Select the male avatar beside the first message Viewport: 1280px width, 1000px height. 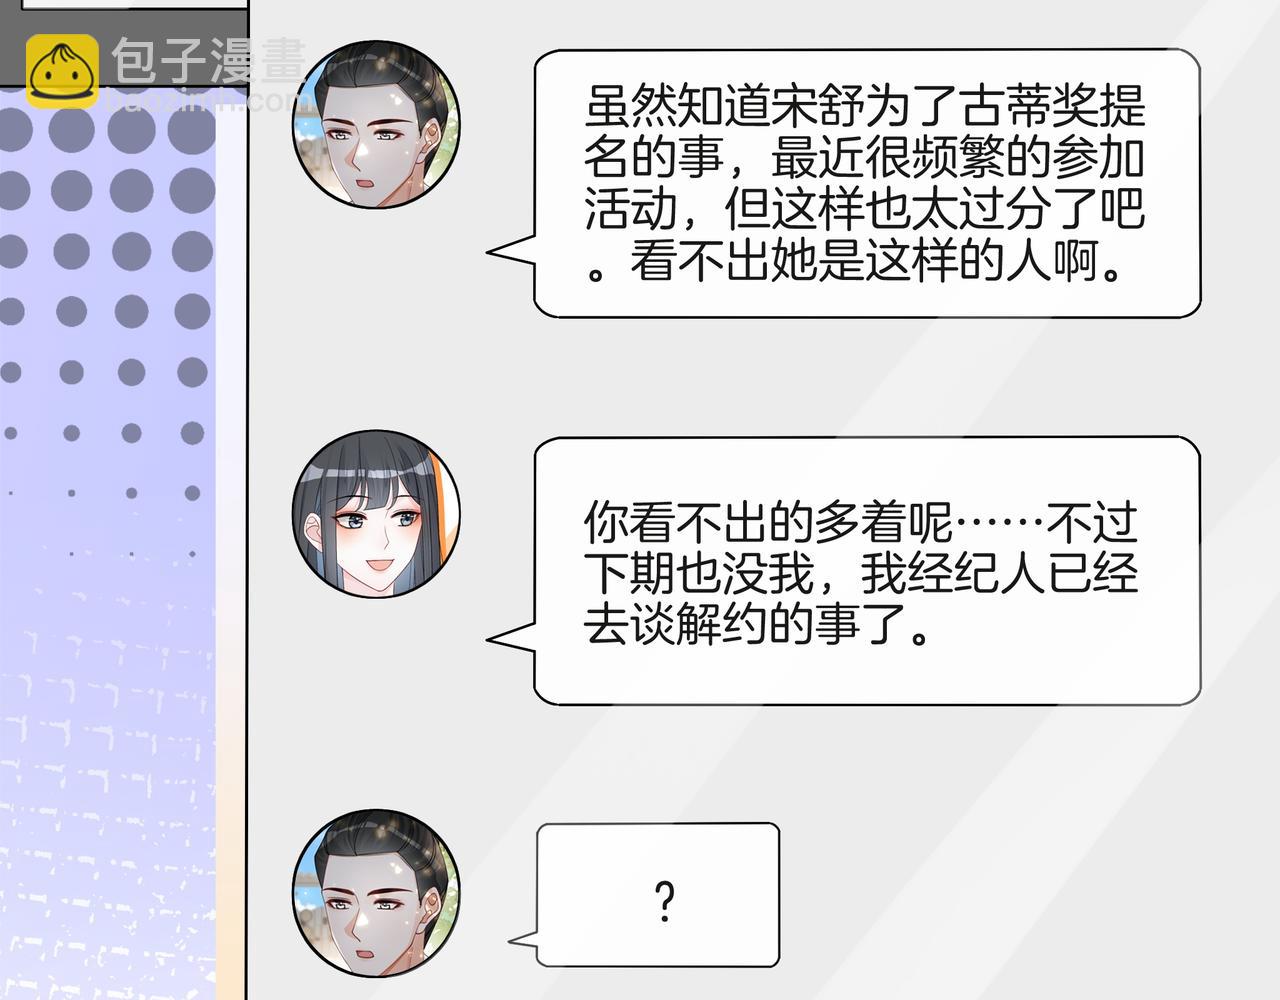[x=376, y=125]
